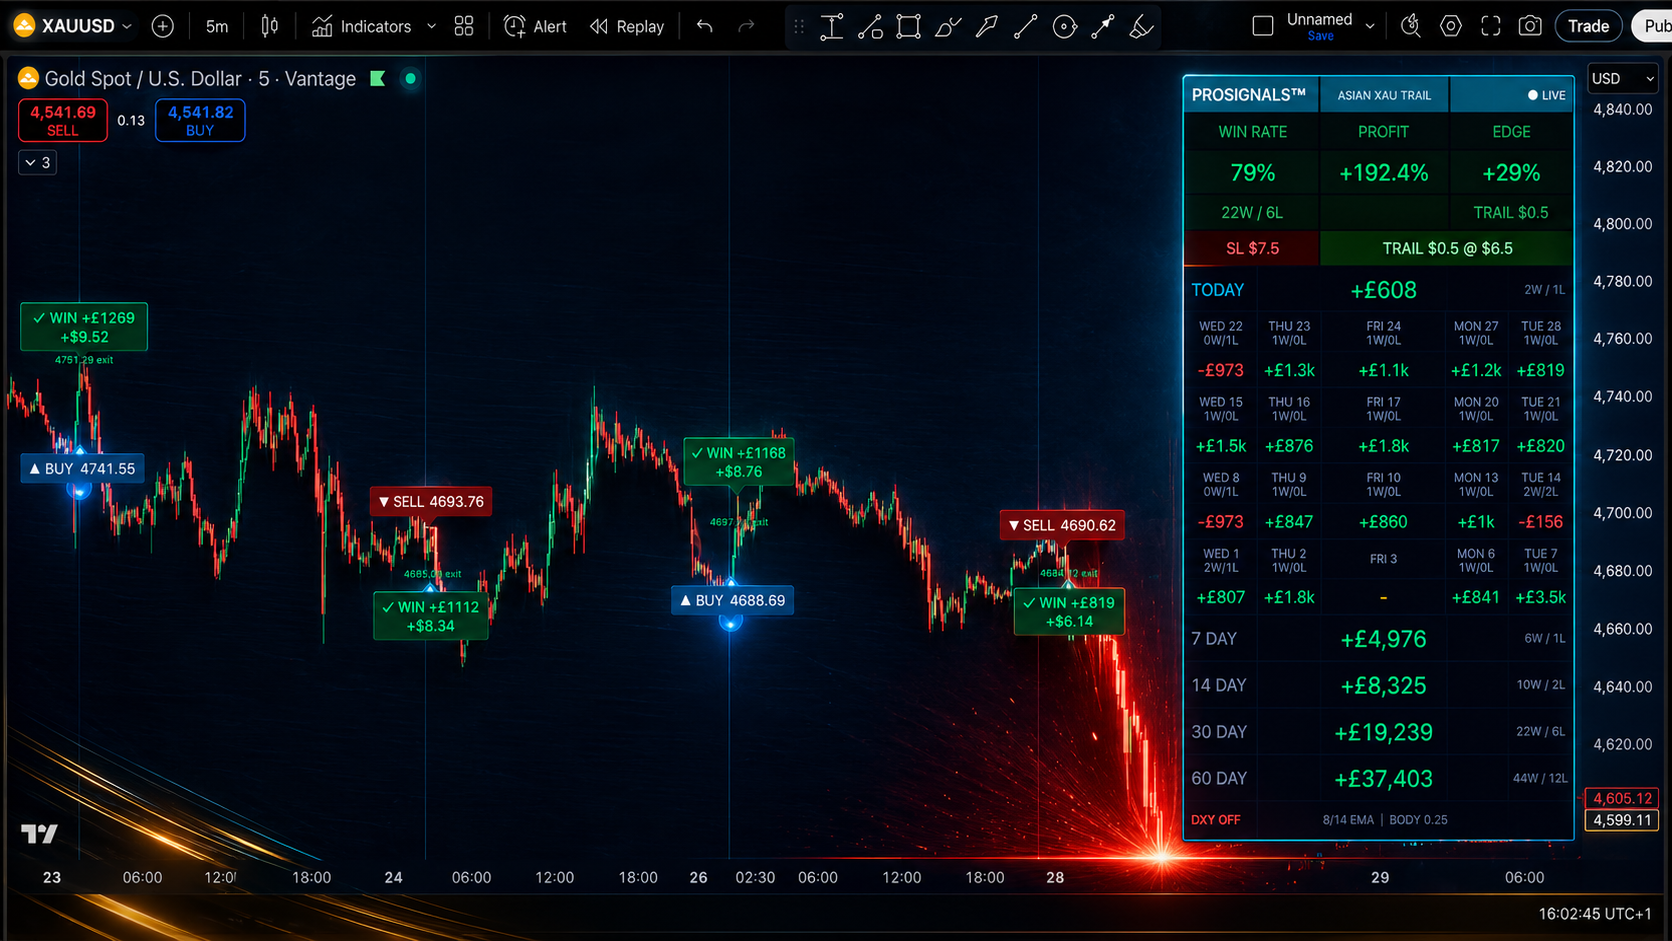Click the 4,541.69 SELL button
Viewport: 1672px width, 941px height.
click(63, 120)
